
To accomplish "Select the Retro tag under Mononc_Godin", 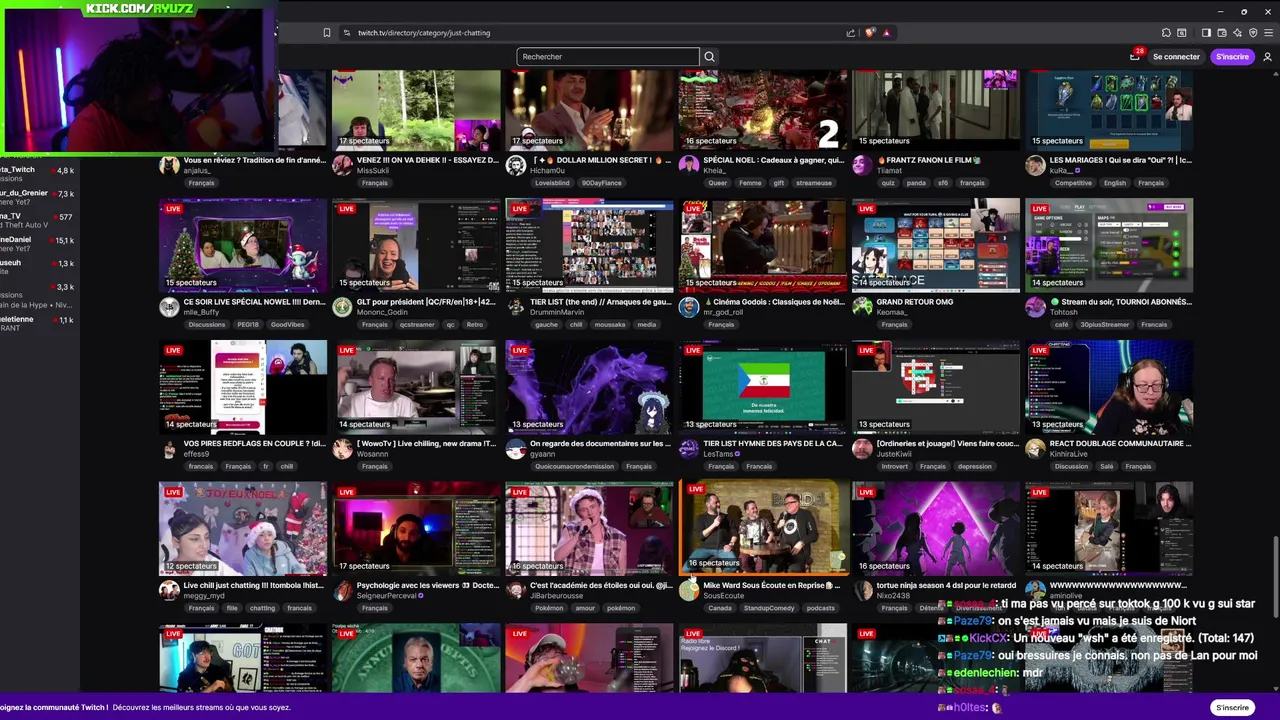I will 475,325.
